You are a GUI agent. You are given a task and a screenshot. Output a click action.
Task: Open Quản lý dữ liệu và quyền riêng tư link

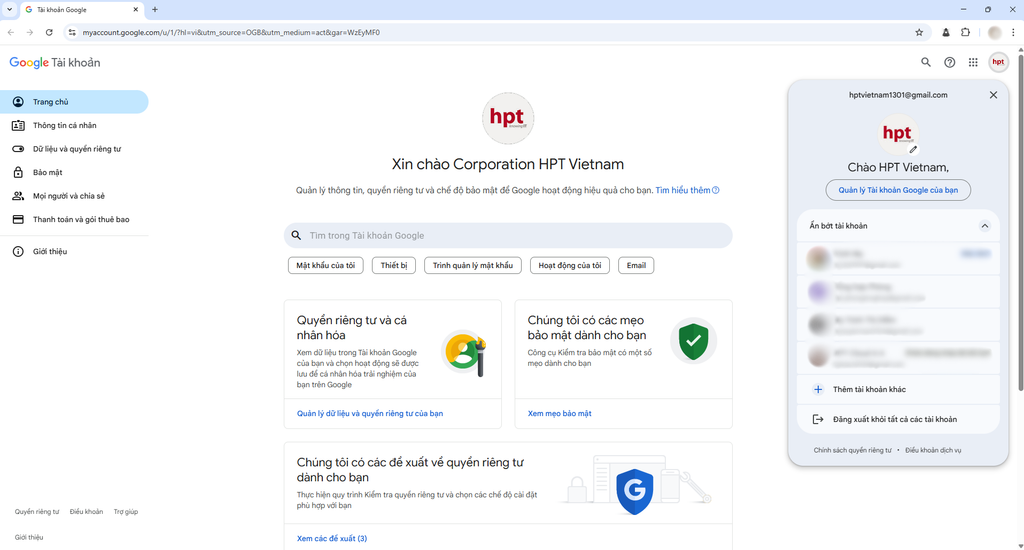(370, 413)
